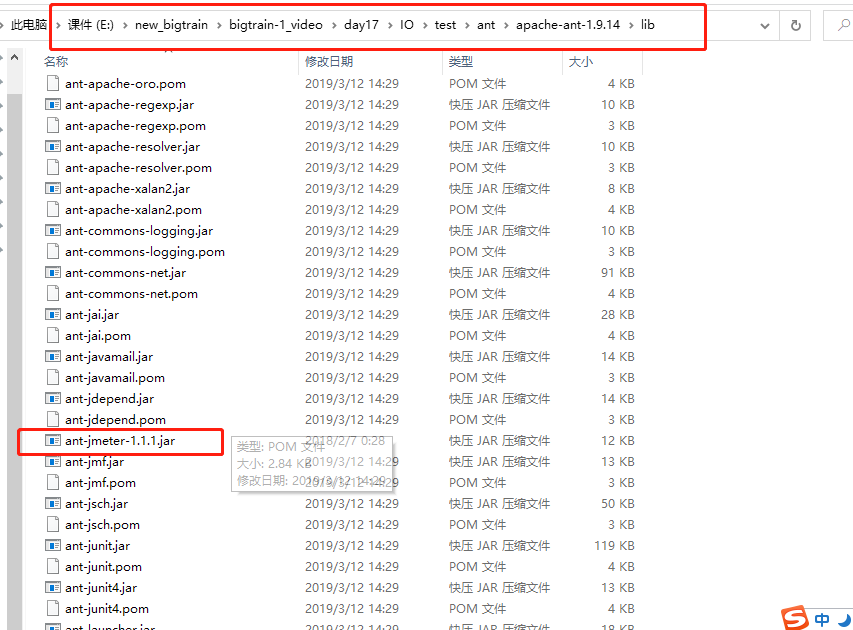Click the ant-junit4.pom file icon

pos(53,609)
